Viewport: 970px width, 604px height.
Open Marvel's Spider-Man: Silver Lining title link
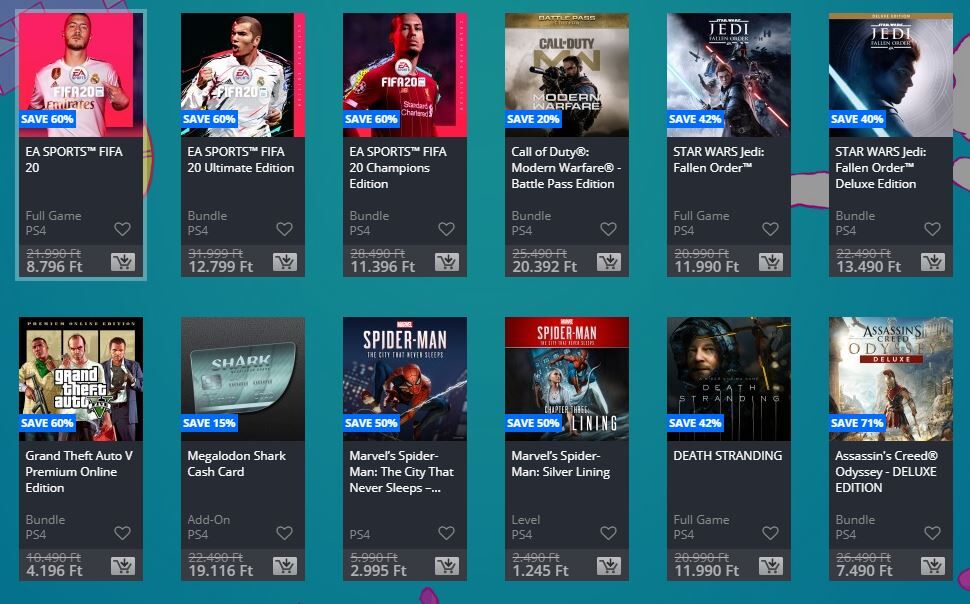click(560, 464)
